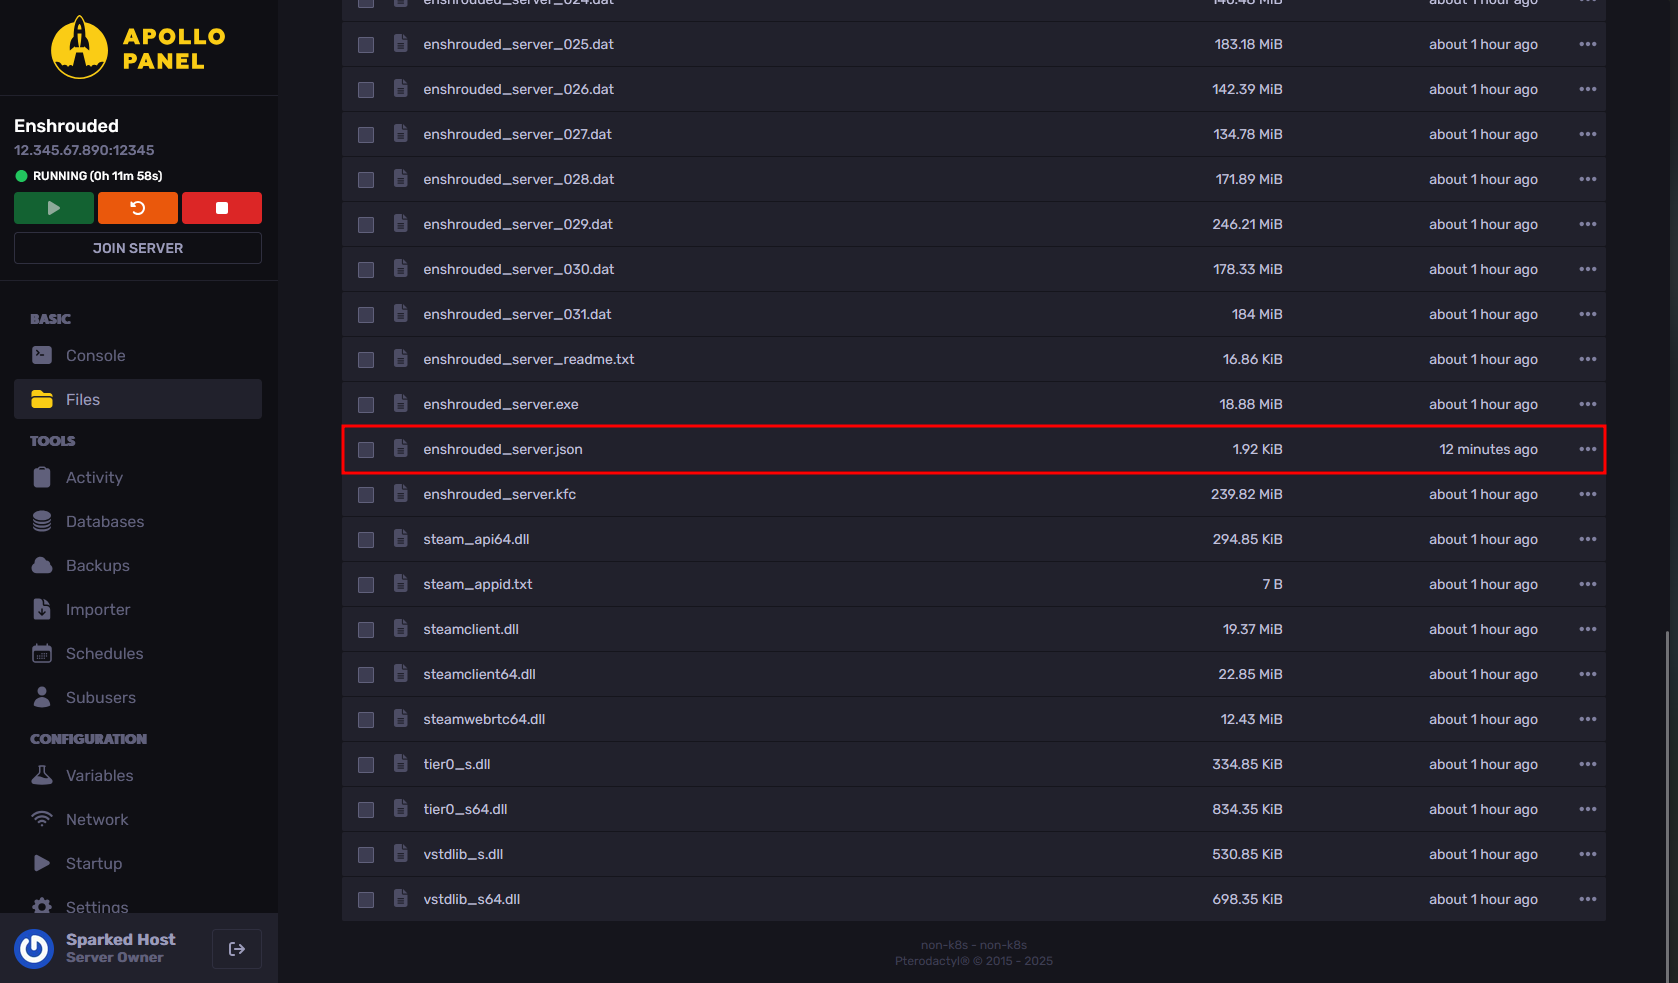This screenshot has height=983, width=1678.
Task: Click the red stop server button
Action: [222, 208]
